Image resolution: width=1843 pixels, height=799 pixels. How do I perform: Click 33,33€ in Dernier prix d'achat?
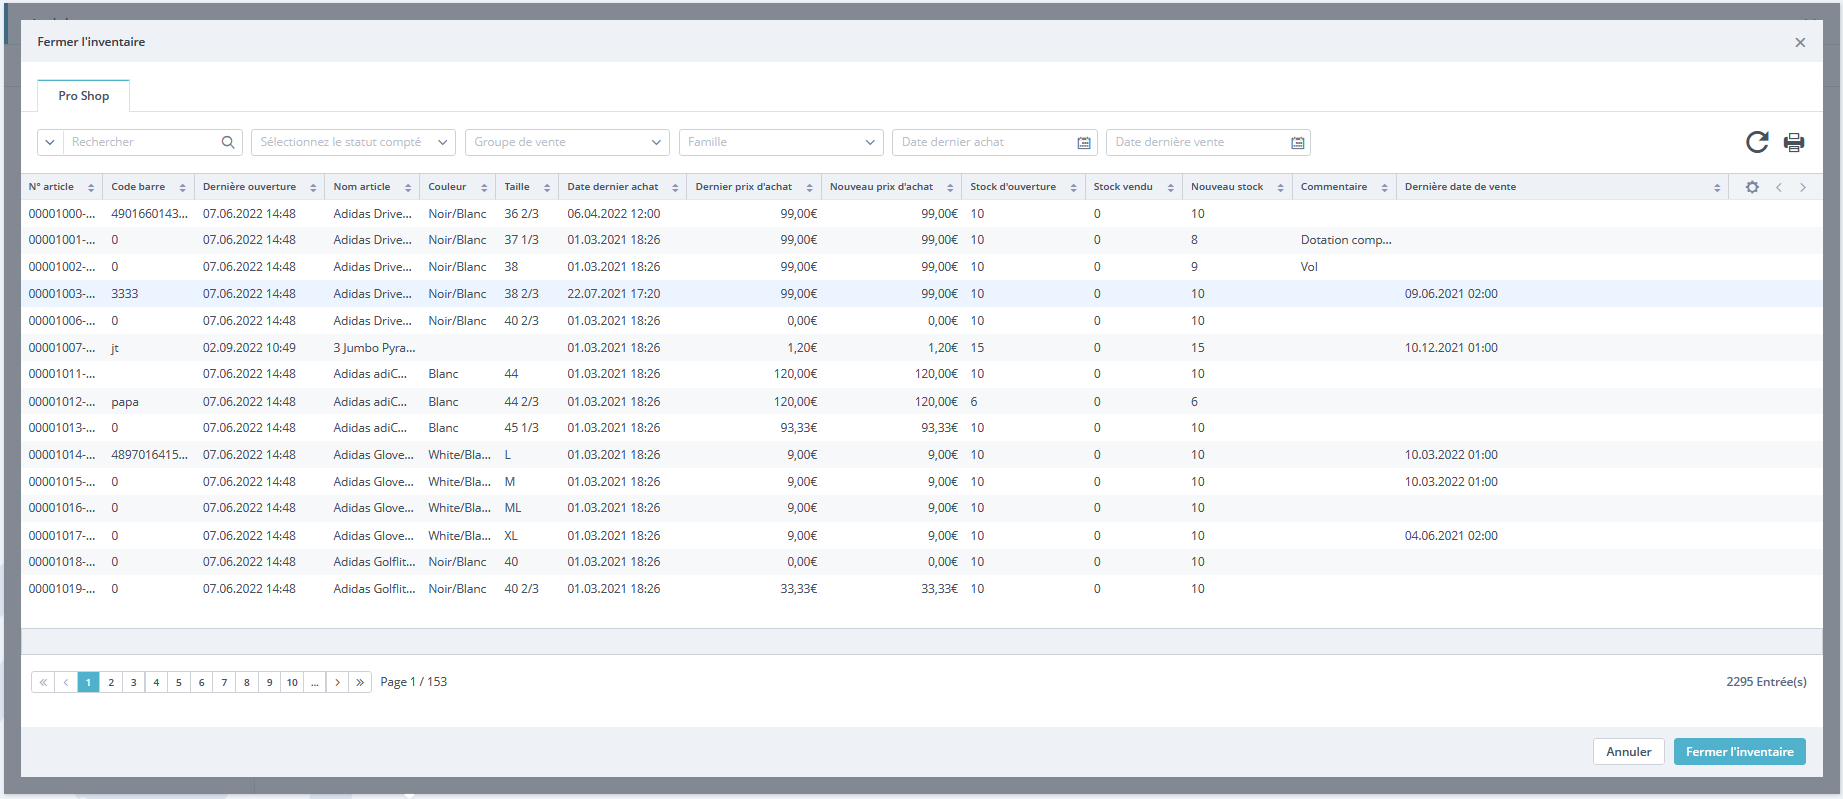coord(799,589)
